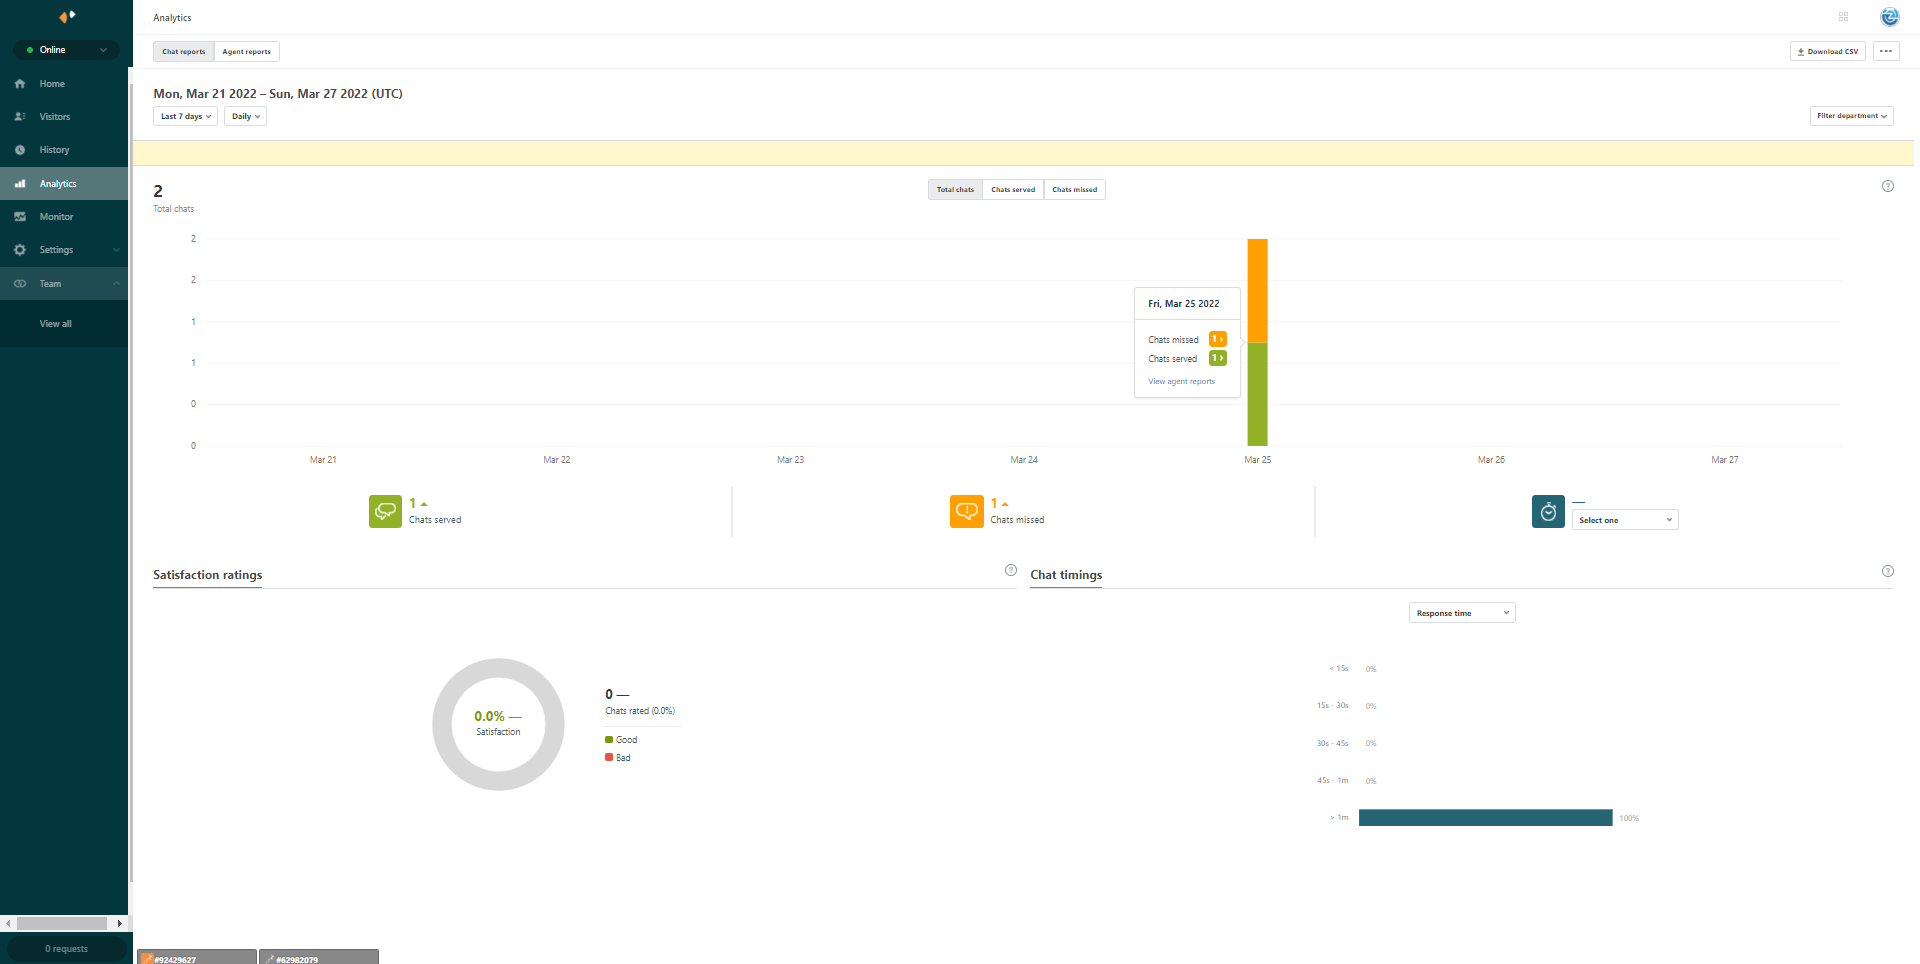
Task: Click the stopwatch timing icon
Action: click(x=1548, y=511)
